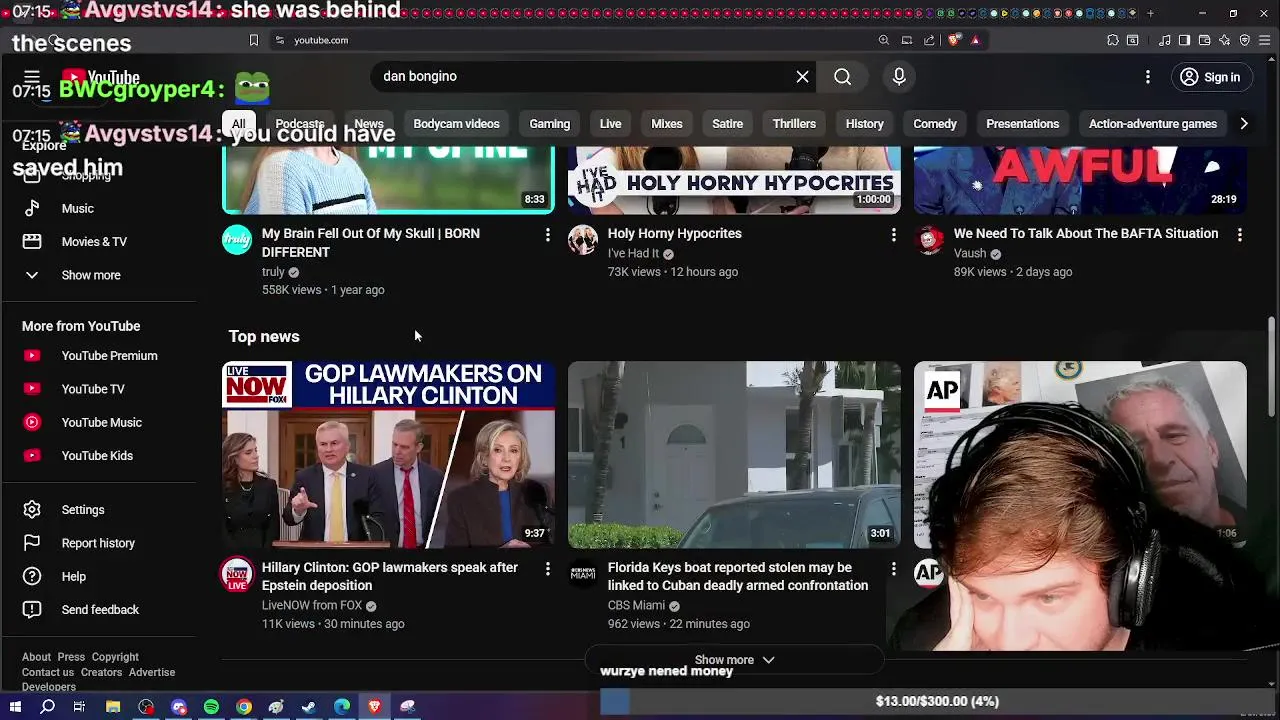Viewport: 1280px width, 720px height.
Task: Expand the sidebar with Show more
Action: 100,275
